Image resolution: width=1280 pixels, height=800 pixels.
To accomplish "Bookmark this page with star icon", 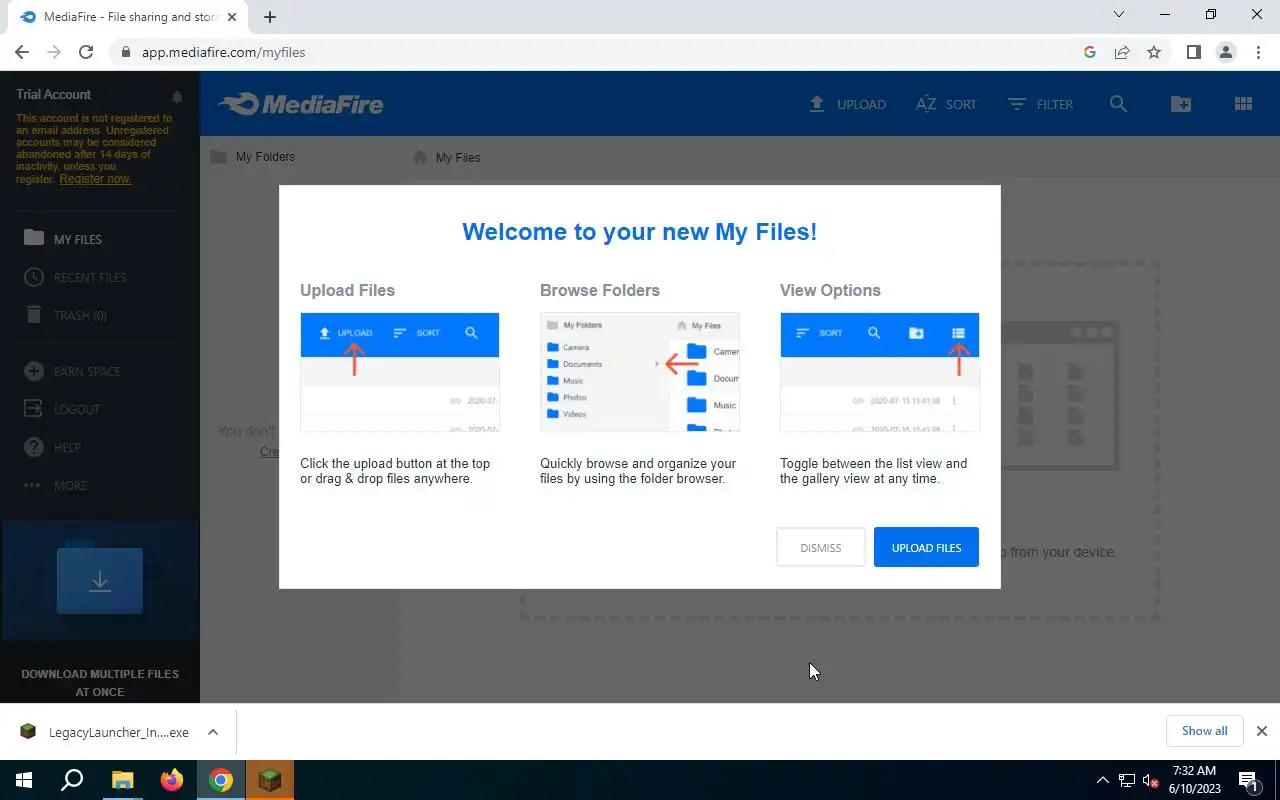I will point(1154,52).
